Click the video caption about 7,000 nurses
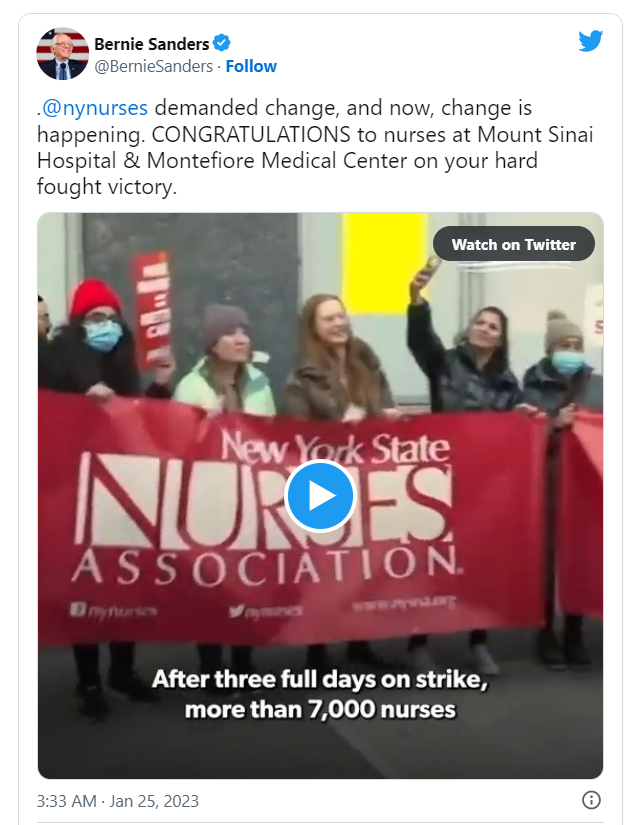 320,693
